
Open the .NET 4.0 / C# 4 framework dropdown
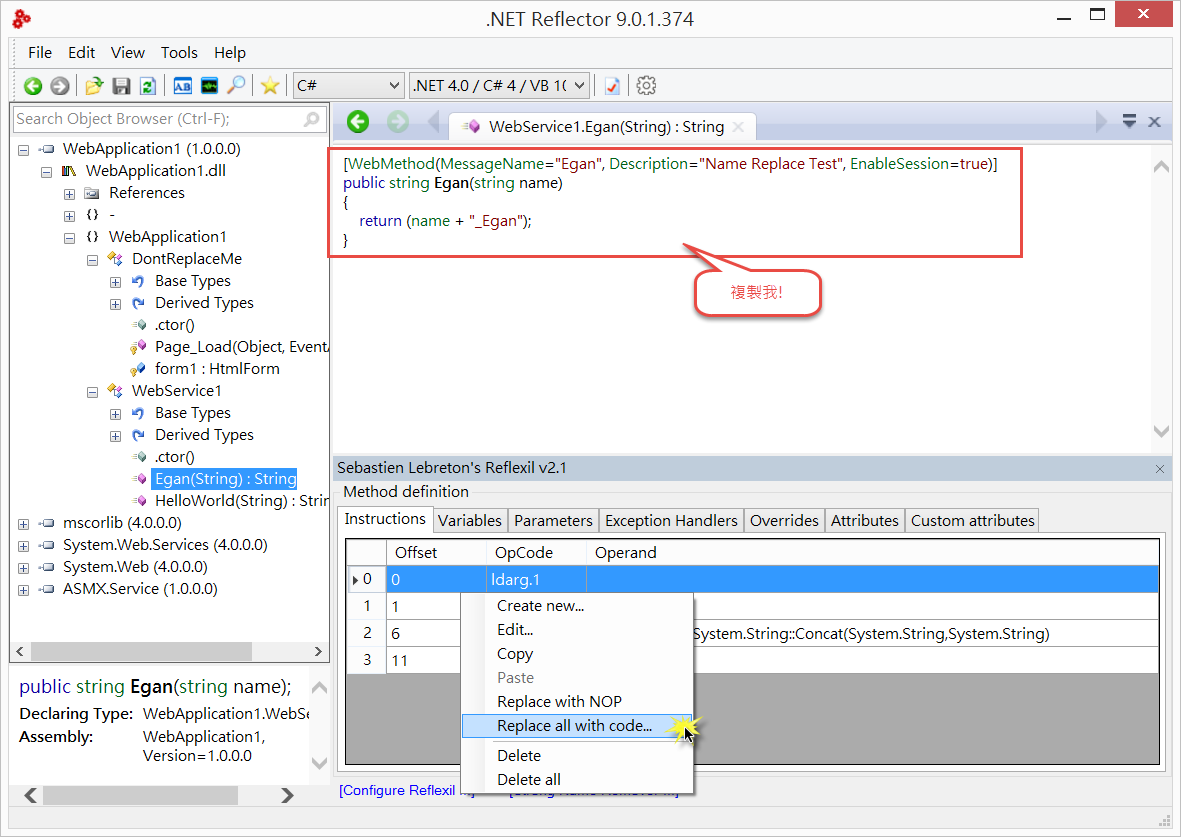[x=498, y=85]
